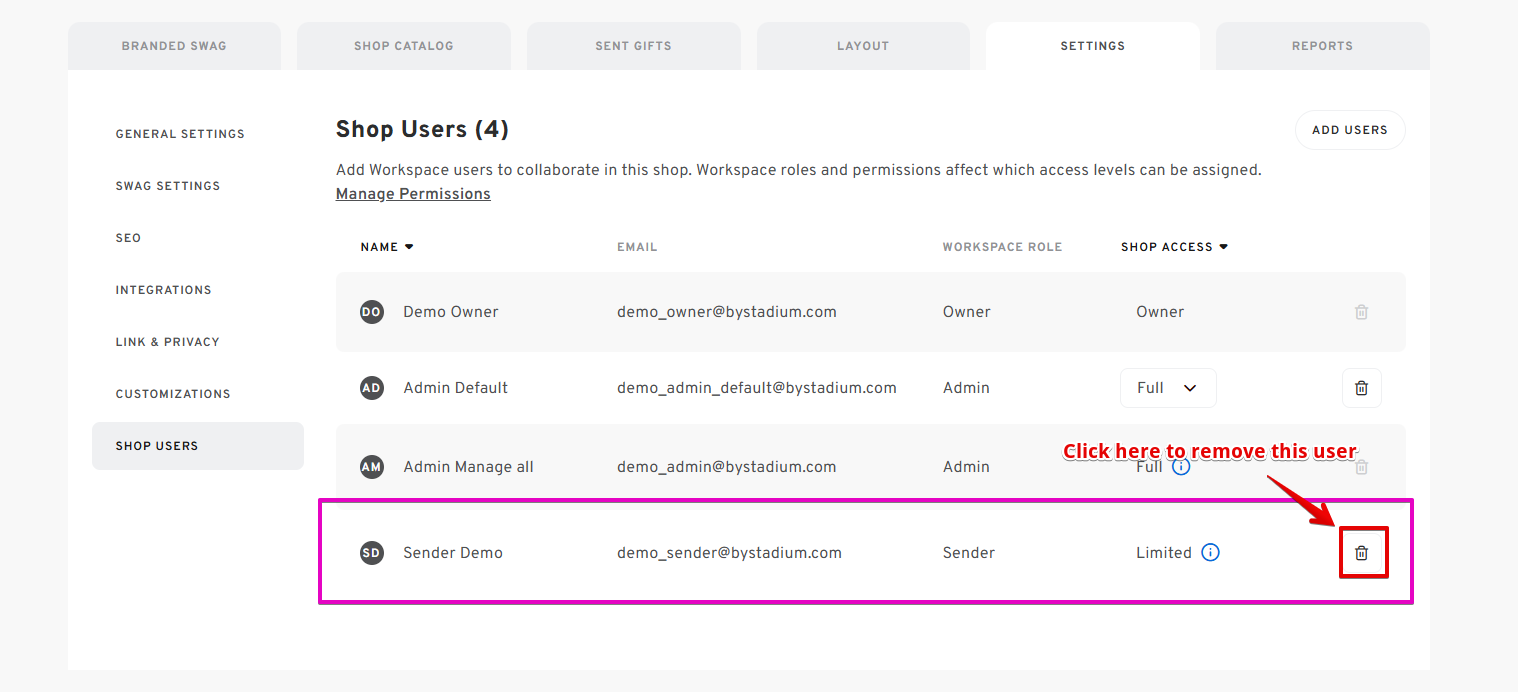The height and width of the screenshot is (692, 1518).
Task: Click the DO avatar for Demo Owner
Action: (x=372, y=312)
